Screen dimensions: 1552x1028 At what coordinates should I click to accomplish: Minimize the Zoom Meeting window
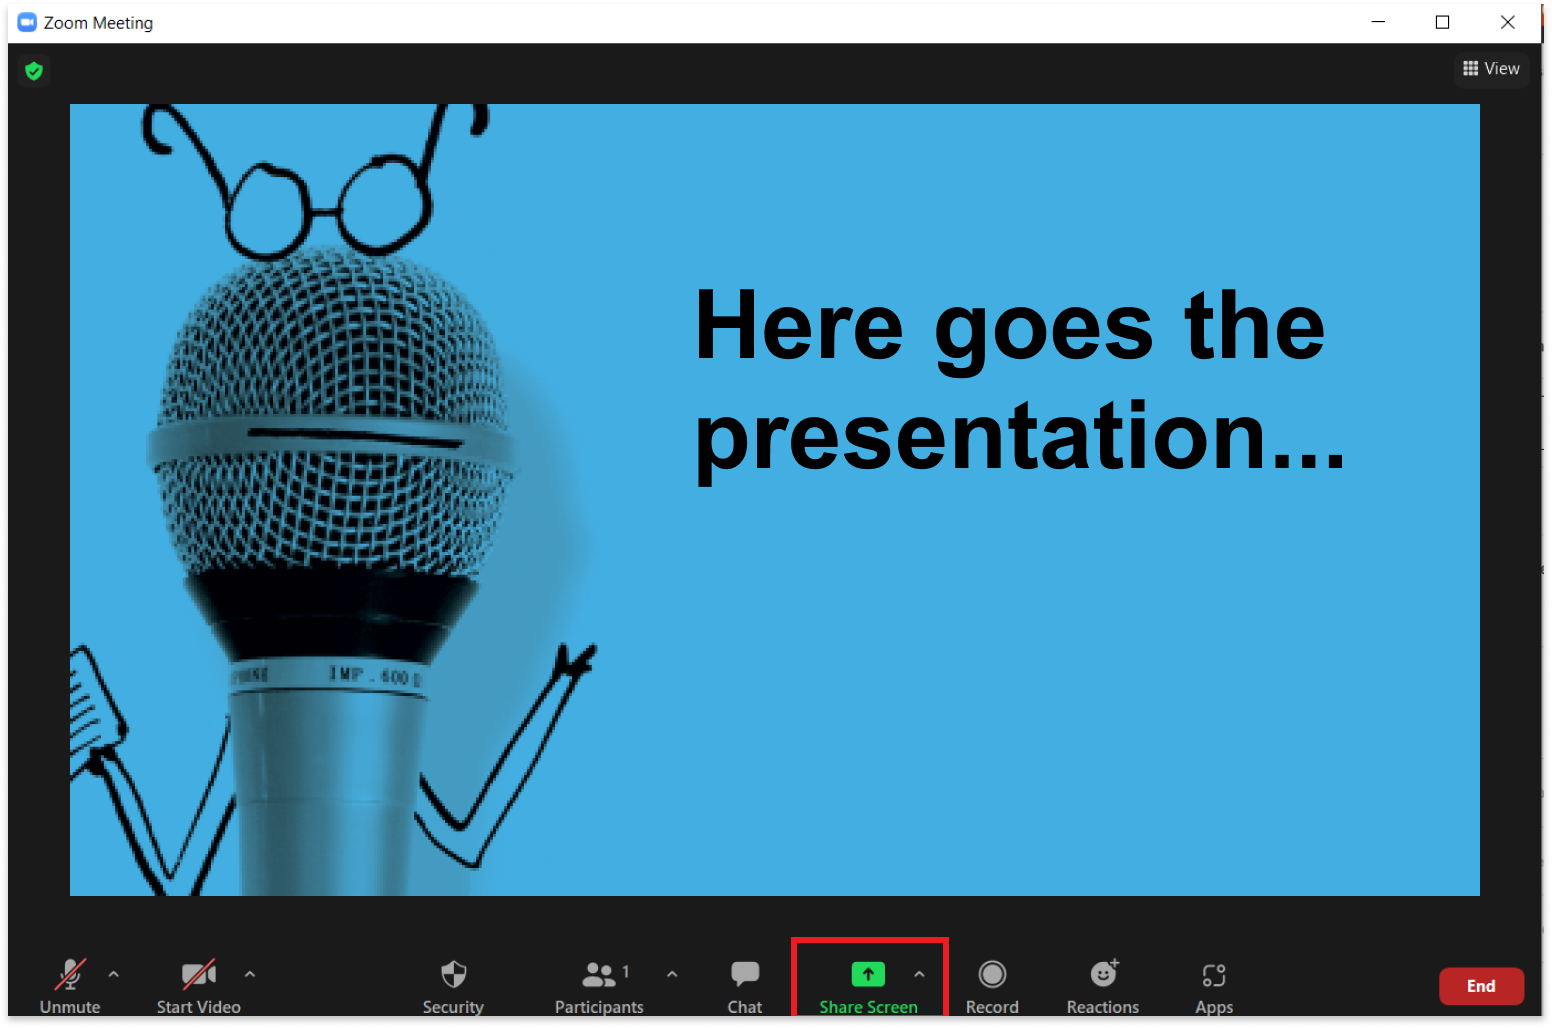(1378, 22)
